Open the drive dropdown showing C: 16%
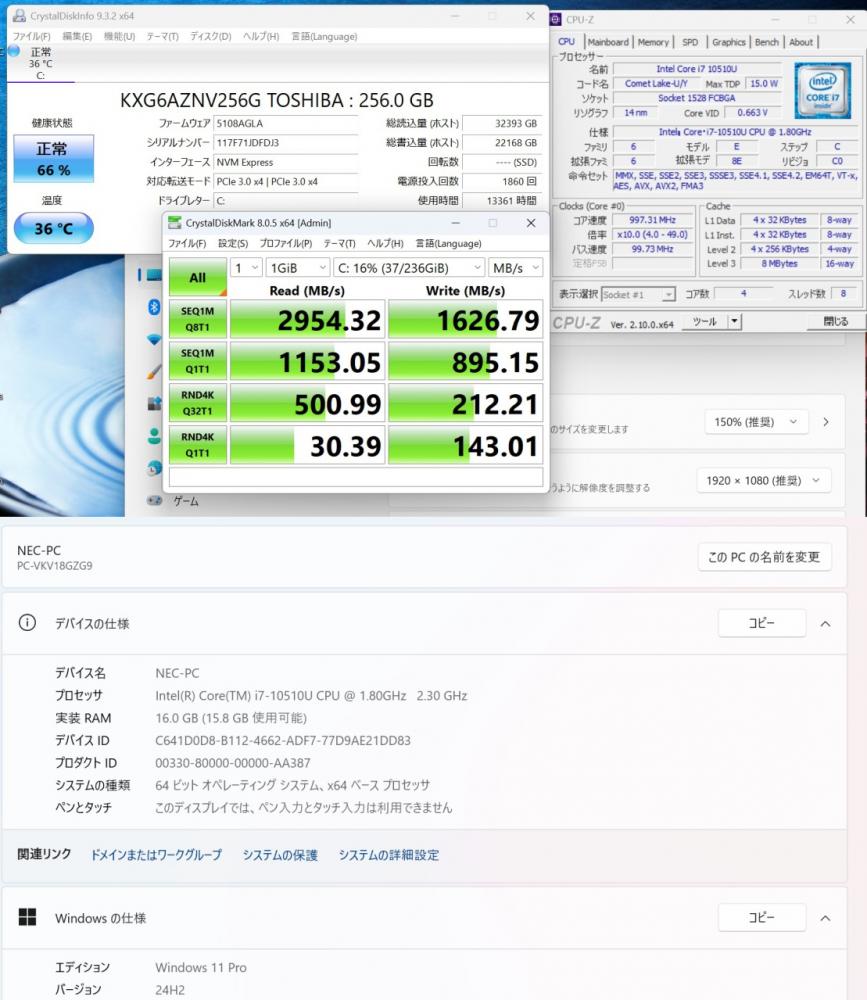This screenshot has height=1000, width=867. [x=409, y=268]
